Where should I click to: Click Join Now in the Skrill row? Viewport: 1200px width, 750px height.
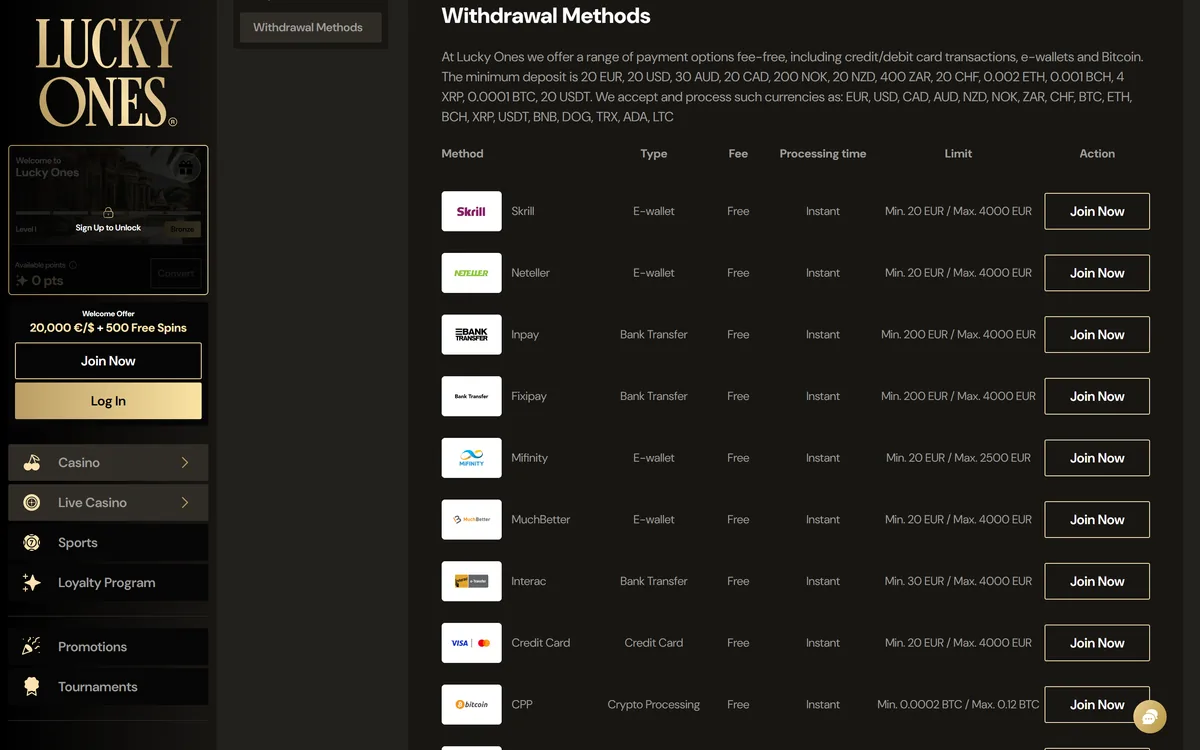tap(1097, 211)
